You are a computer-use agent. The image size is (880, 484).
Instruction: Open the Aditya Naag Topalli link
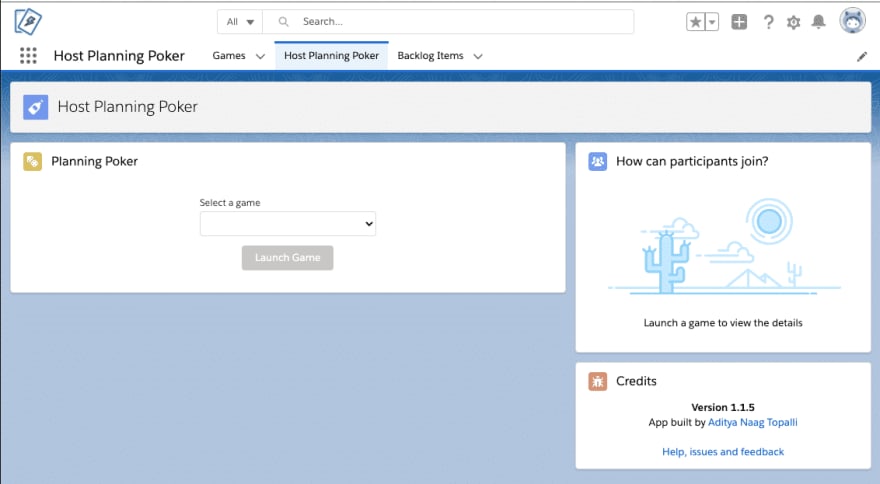[753, 422]
